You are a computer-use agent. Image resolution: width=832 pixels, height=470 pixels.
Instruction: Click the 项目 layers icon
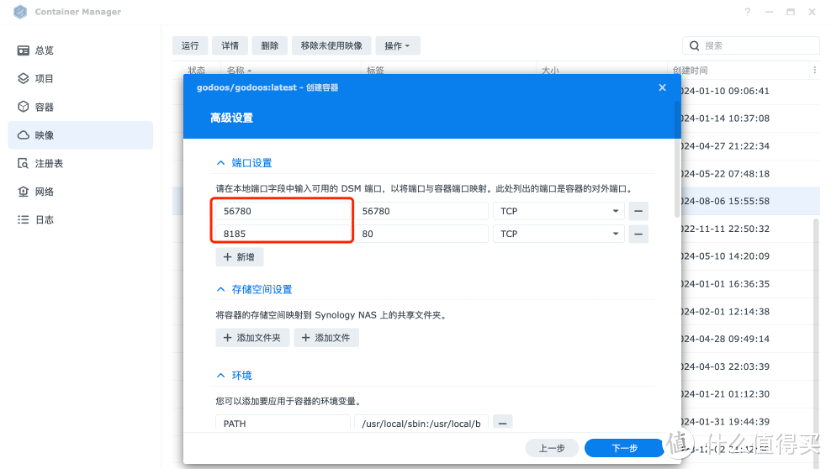pos(23,79)
